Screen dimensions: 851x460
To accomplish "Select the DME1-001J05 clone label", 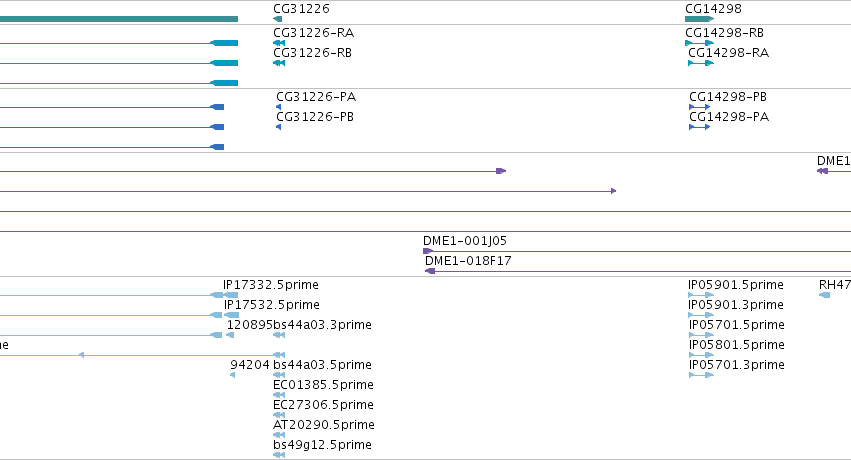I will tap(465, 240).
